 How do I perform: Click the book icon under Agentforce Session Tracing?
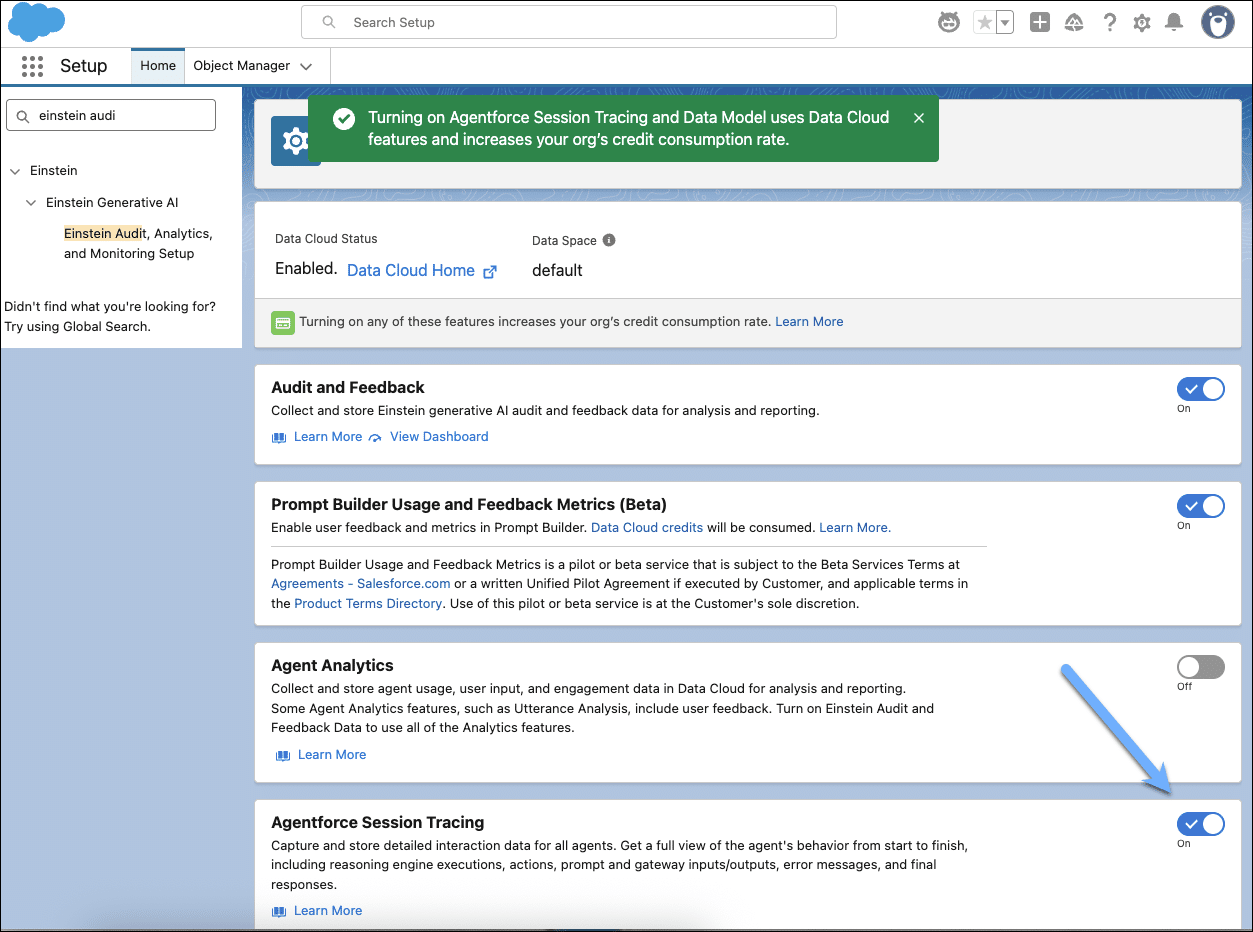tap(279, 911)
